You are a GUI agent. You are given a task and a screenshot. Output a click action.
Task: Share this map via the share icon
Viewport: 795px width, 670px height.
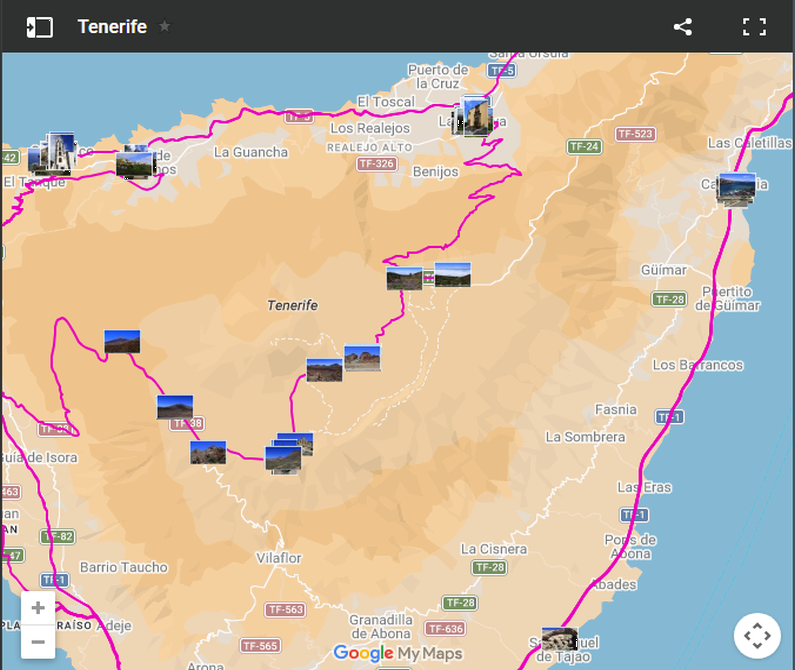pyautogui.click(x=682, y=27)
